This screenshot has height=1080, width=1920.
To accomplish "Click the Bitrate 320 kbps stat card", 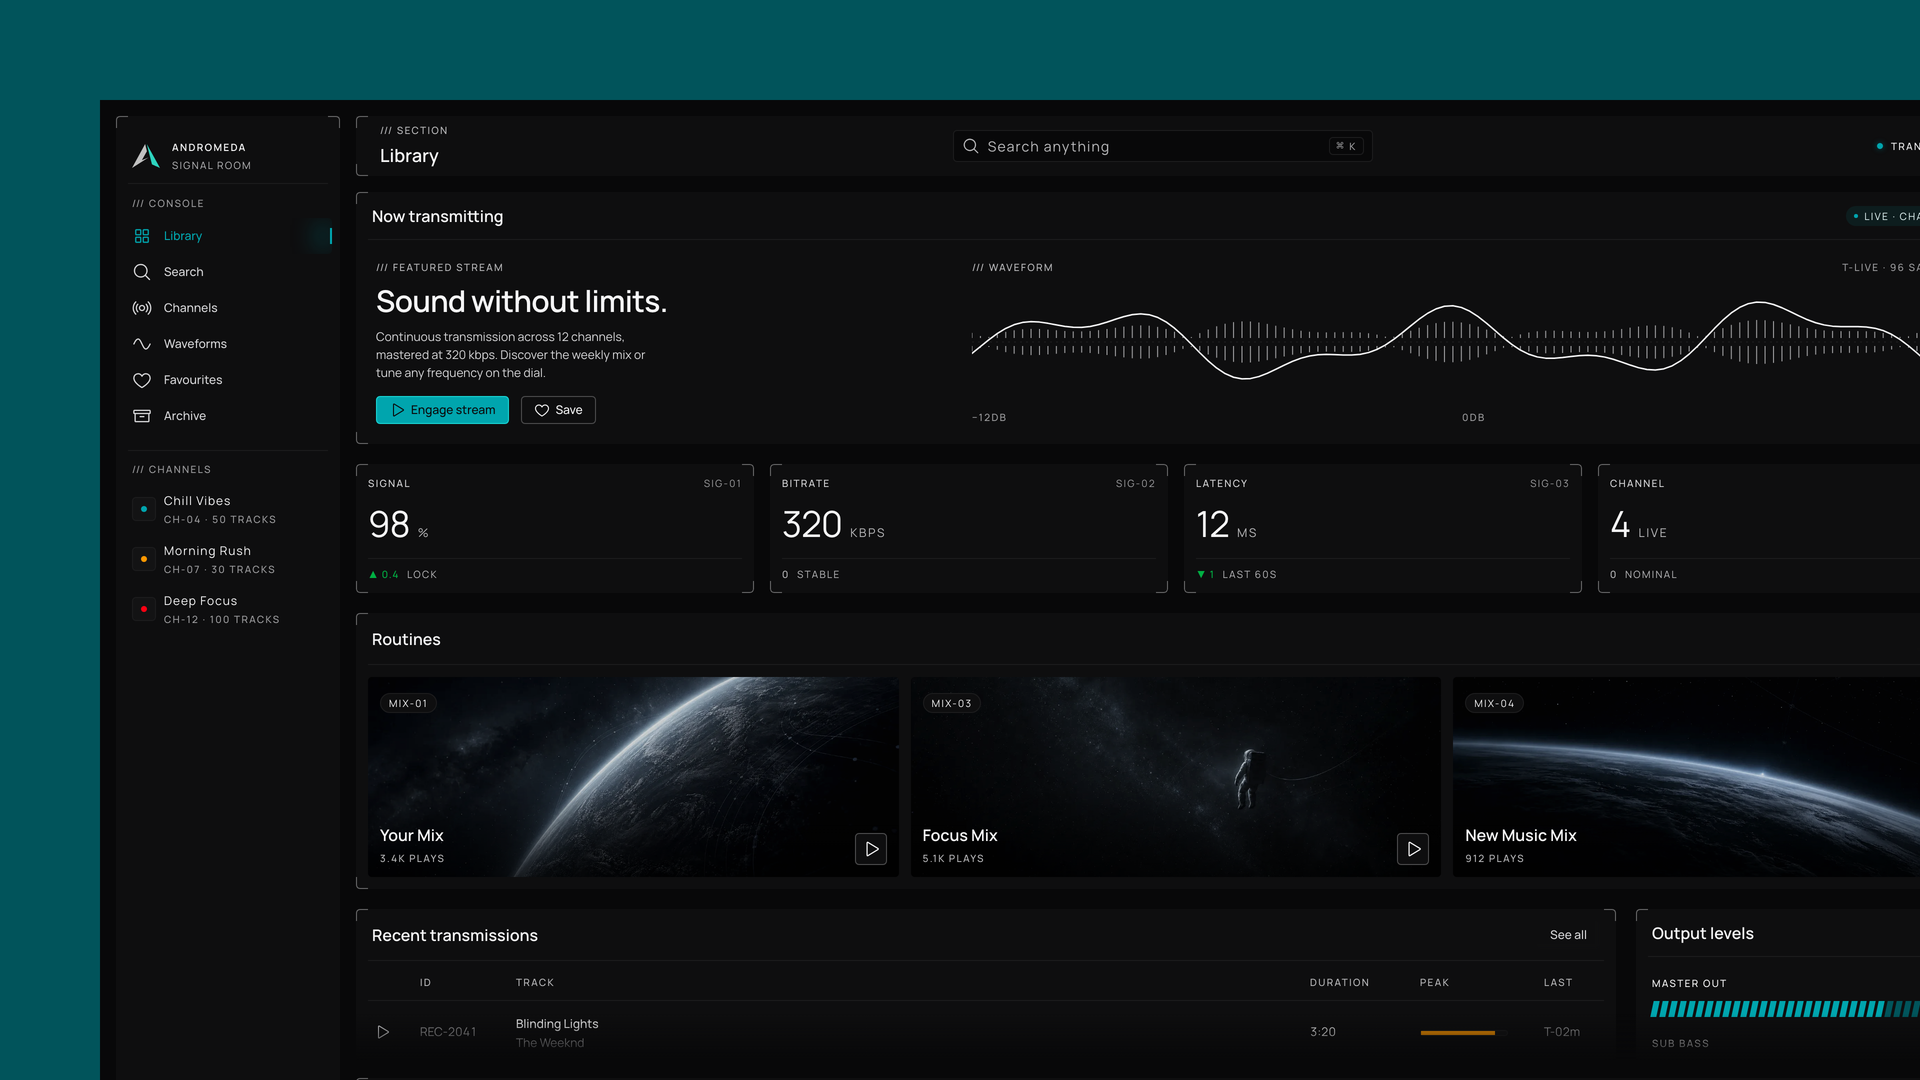I will click(969, 528).
